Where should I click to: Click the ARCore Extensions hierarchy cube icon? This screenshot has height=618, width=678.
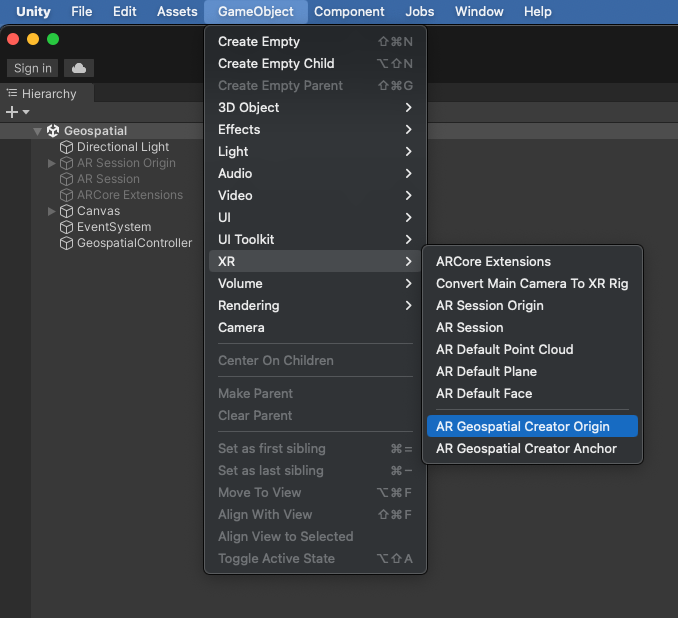click(x=67, y=195)
